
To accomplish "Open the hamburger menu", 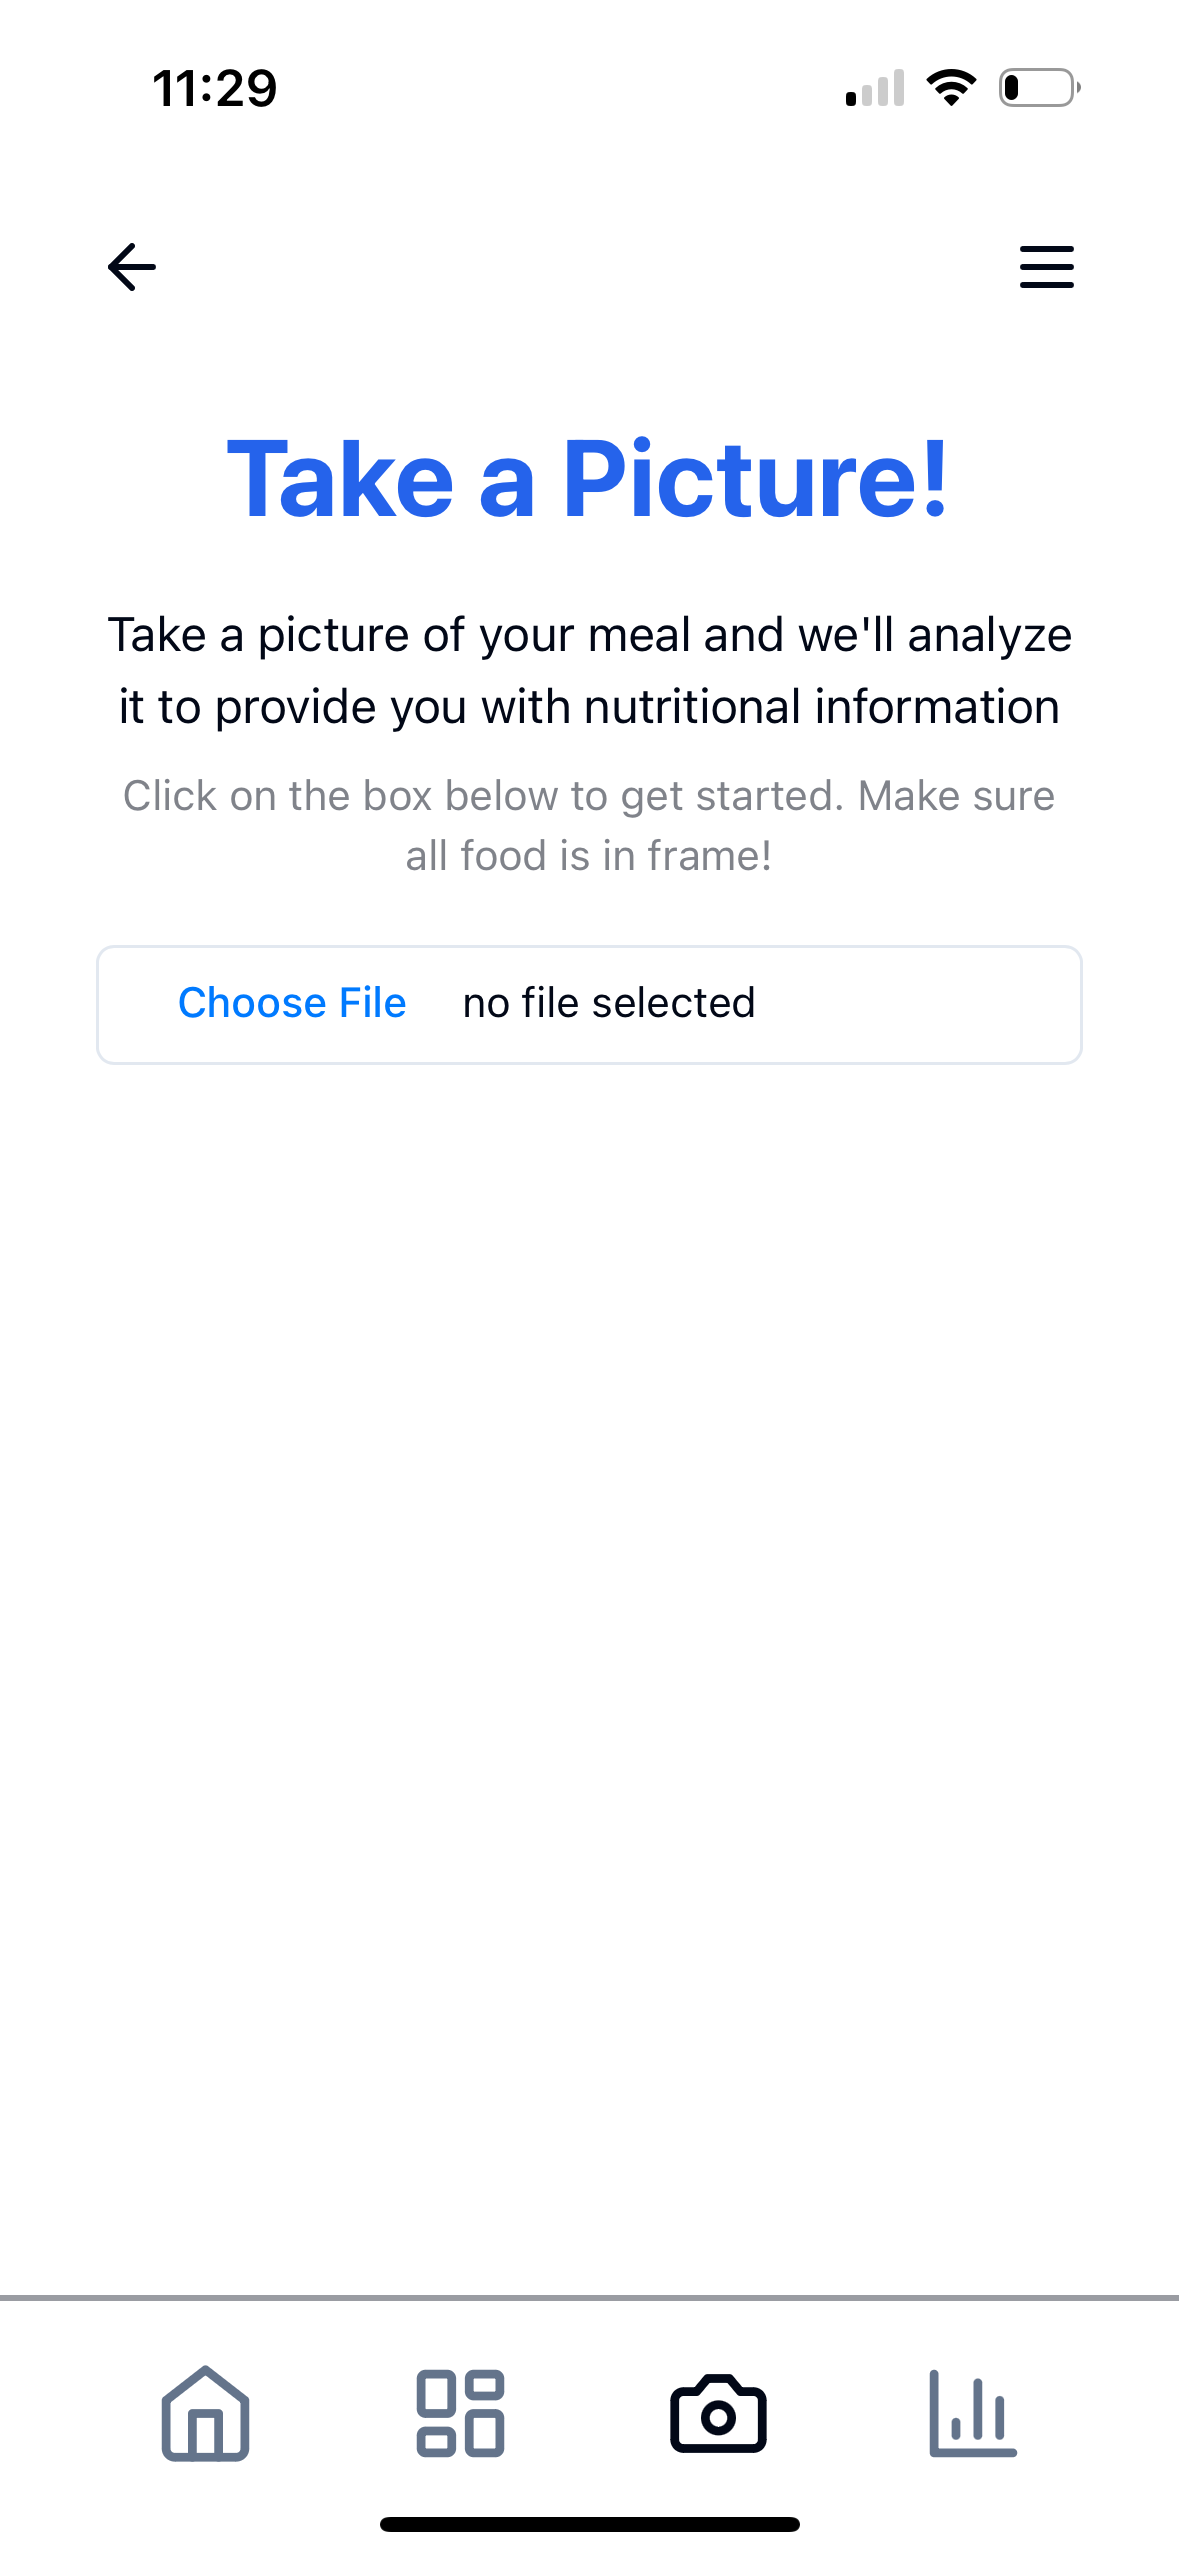I will click(x=1046, y=267).
